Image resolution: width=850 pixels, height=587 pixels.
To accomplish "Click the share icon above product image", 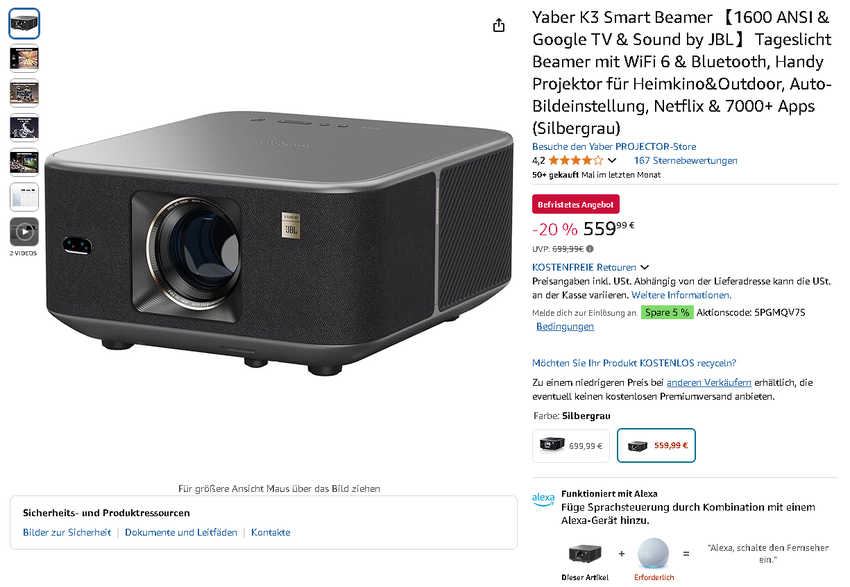I will (499, 25).
